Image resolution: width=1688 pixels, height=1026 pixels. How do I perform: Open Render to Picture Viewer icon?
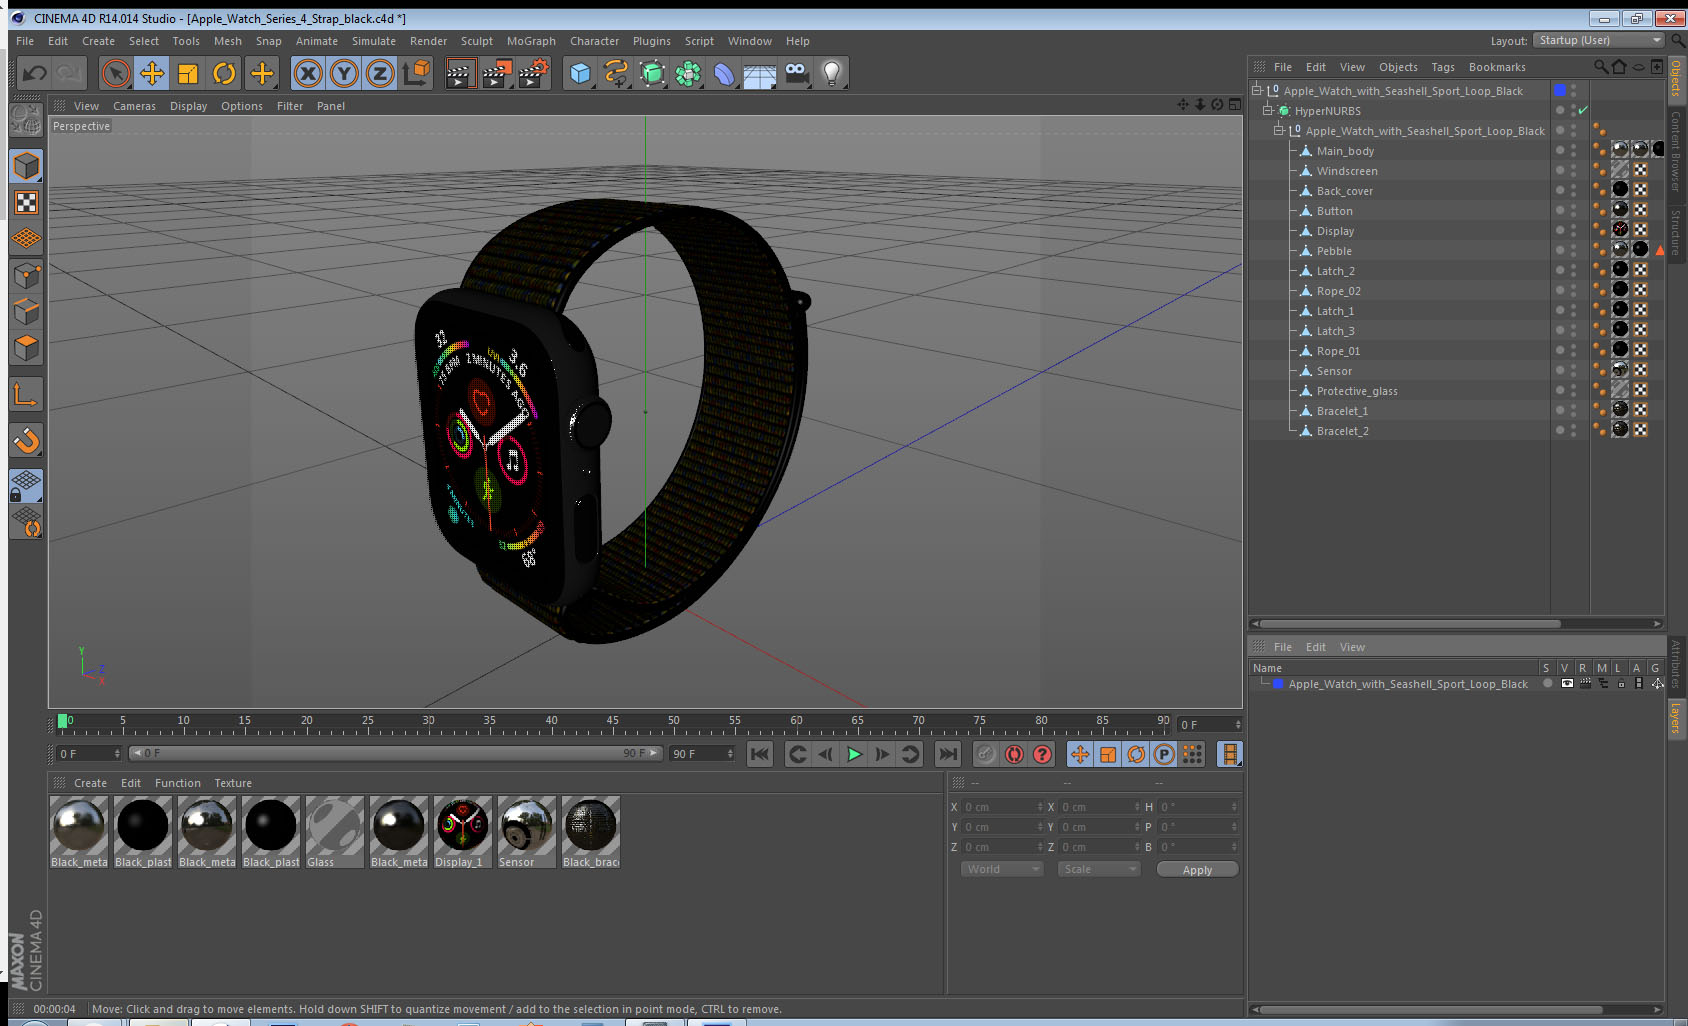[497, 73]
